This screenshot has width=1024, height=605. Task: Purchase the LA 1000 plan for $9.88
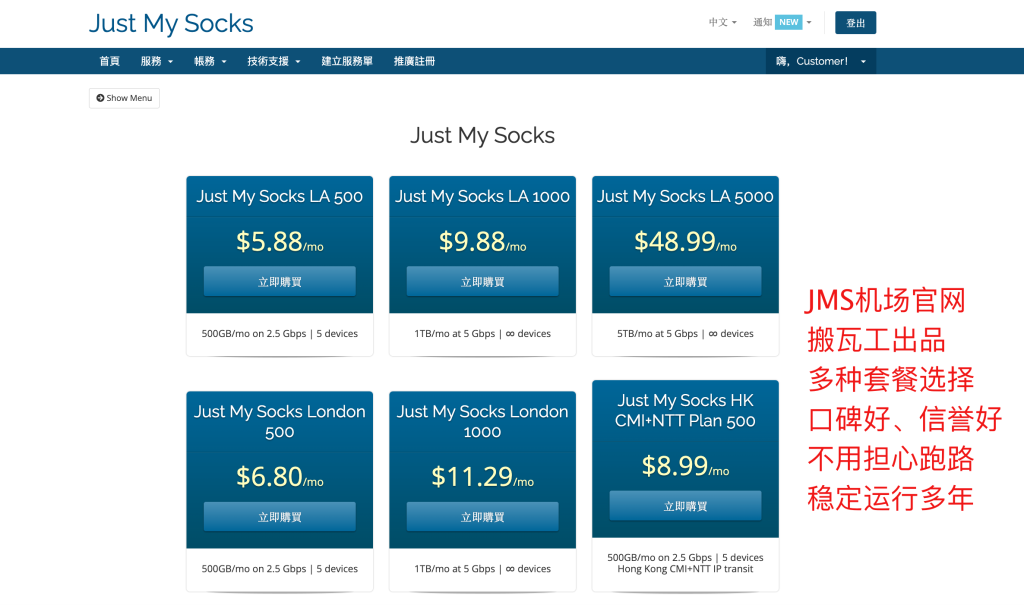pos(482,282)
